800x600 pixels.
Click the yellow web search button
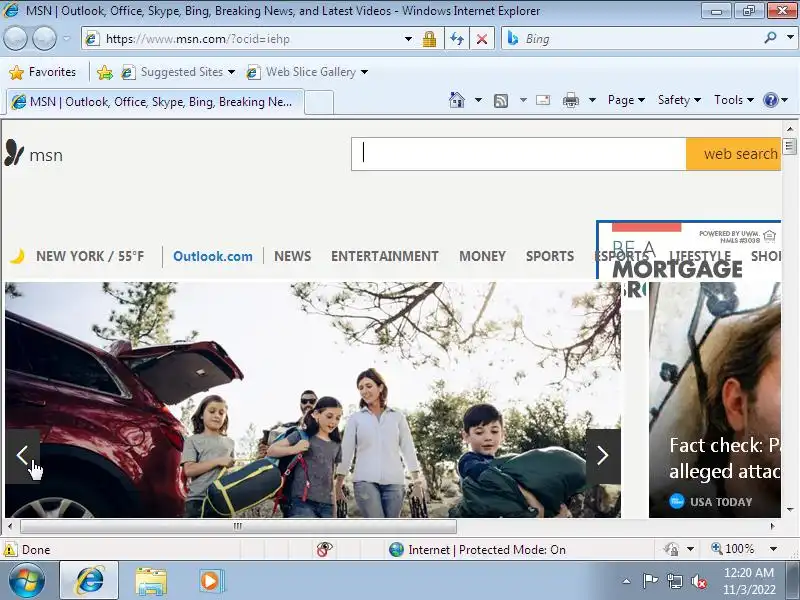(x=733, y=154)
